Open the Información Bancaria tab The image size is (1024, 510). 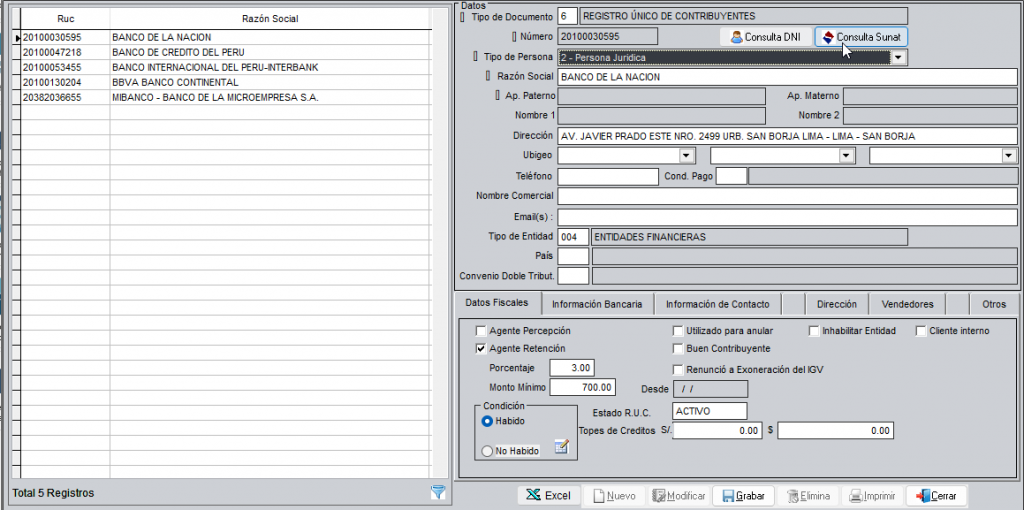(x=598, y=304)
